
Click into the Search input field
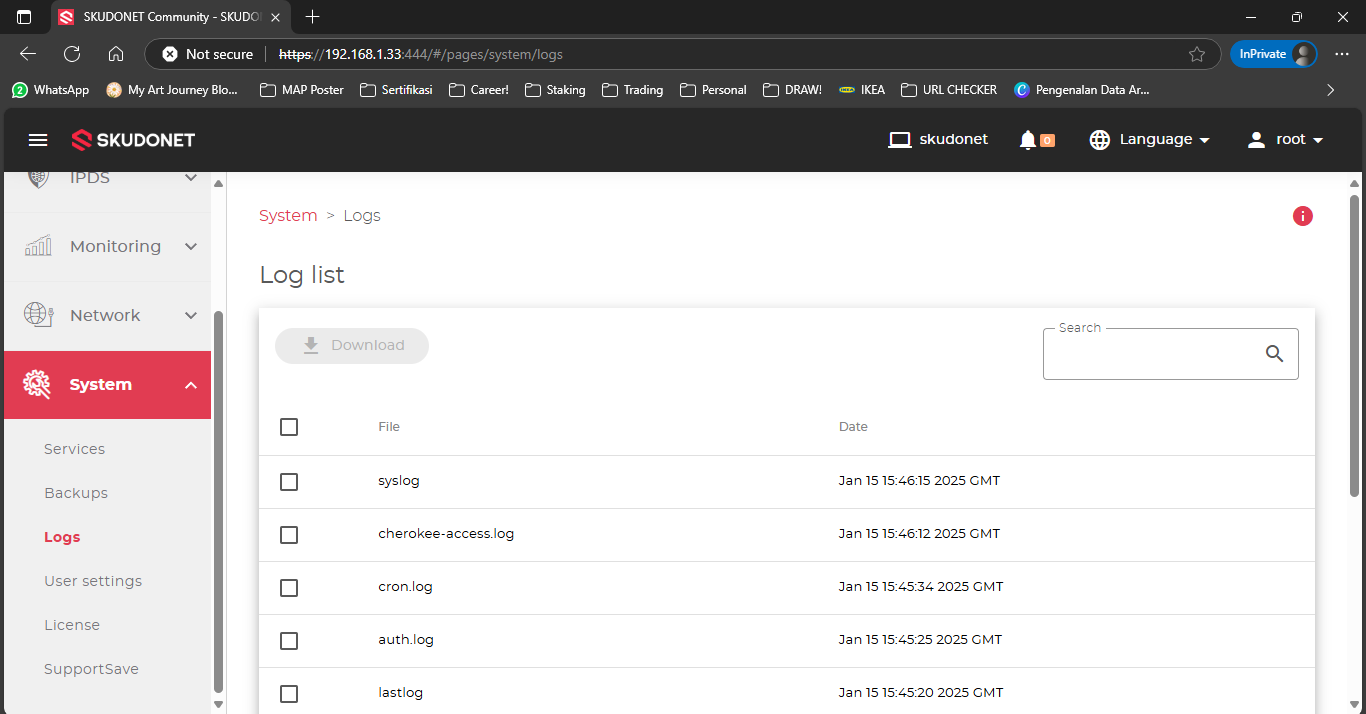(1150, 355)
